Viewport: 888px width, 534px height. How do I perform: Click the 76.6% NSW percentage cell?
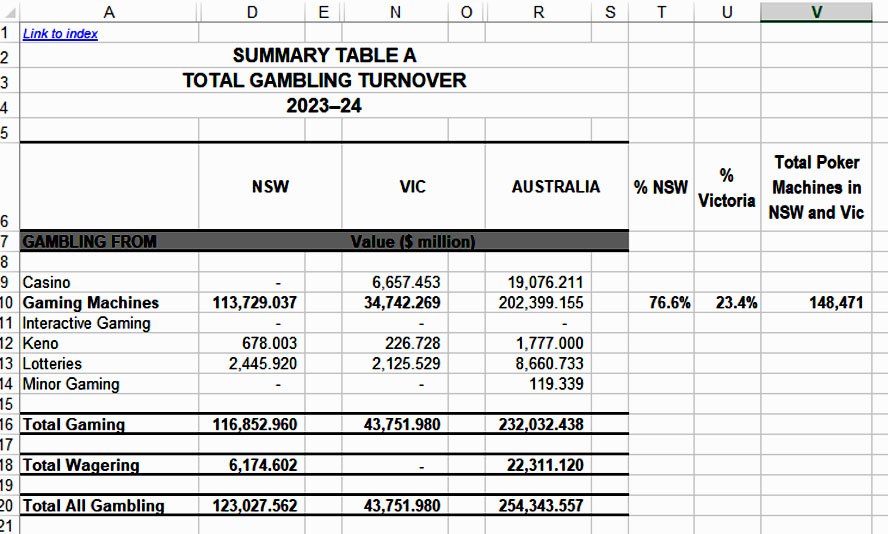click(x=669, y=303)
